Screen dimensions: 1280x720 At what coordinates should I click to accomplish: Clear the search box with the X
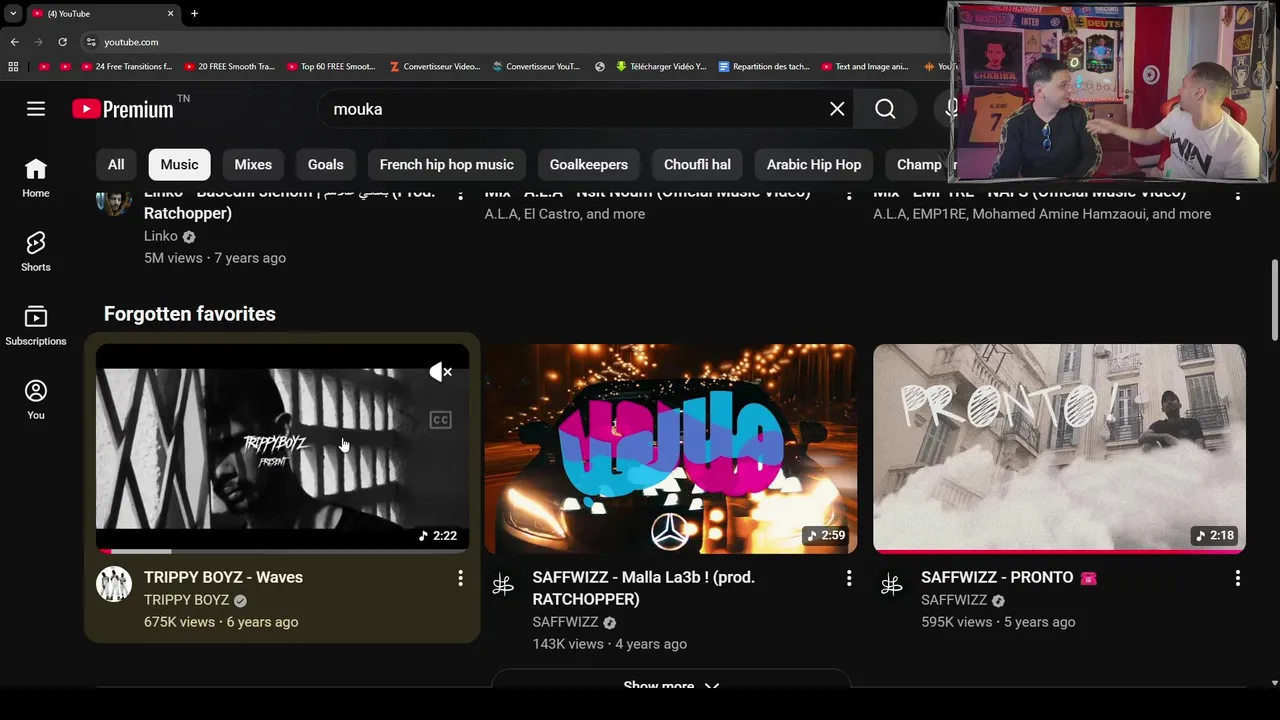pyautogui.click(x=837, y=109)
